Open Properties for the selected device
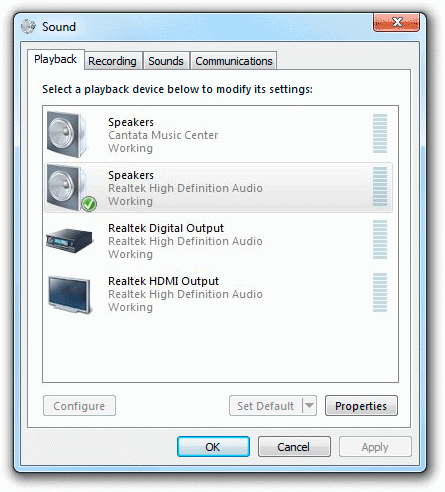This screenshot has width=445, height=492. [361, 406]
